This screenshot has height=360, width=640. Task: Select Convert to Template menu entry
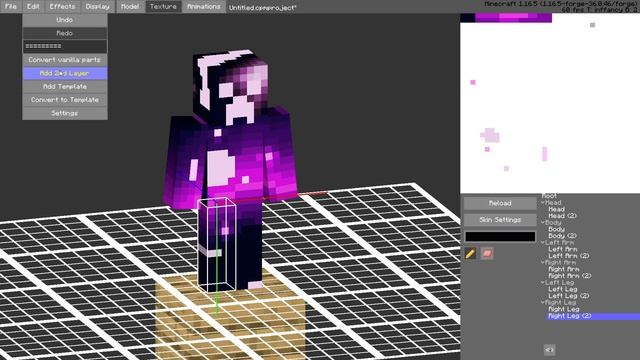click(x=64, y=100)
